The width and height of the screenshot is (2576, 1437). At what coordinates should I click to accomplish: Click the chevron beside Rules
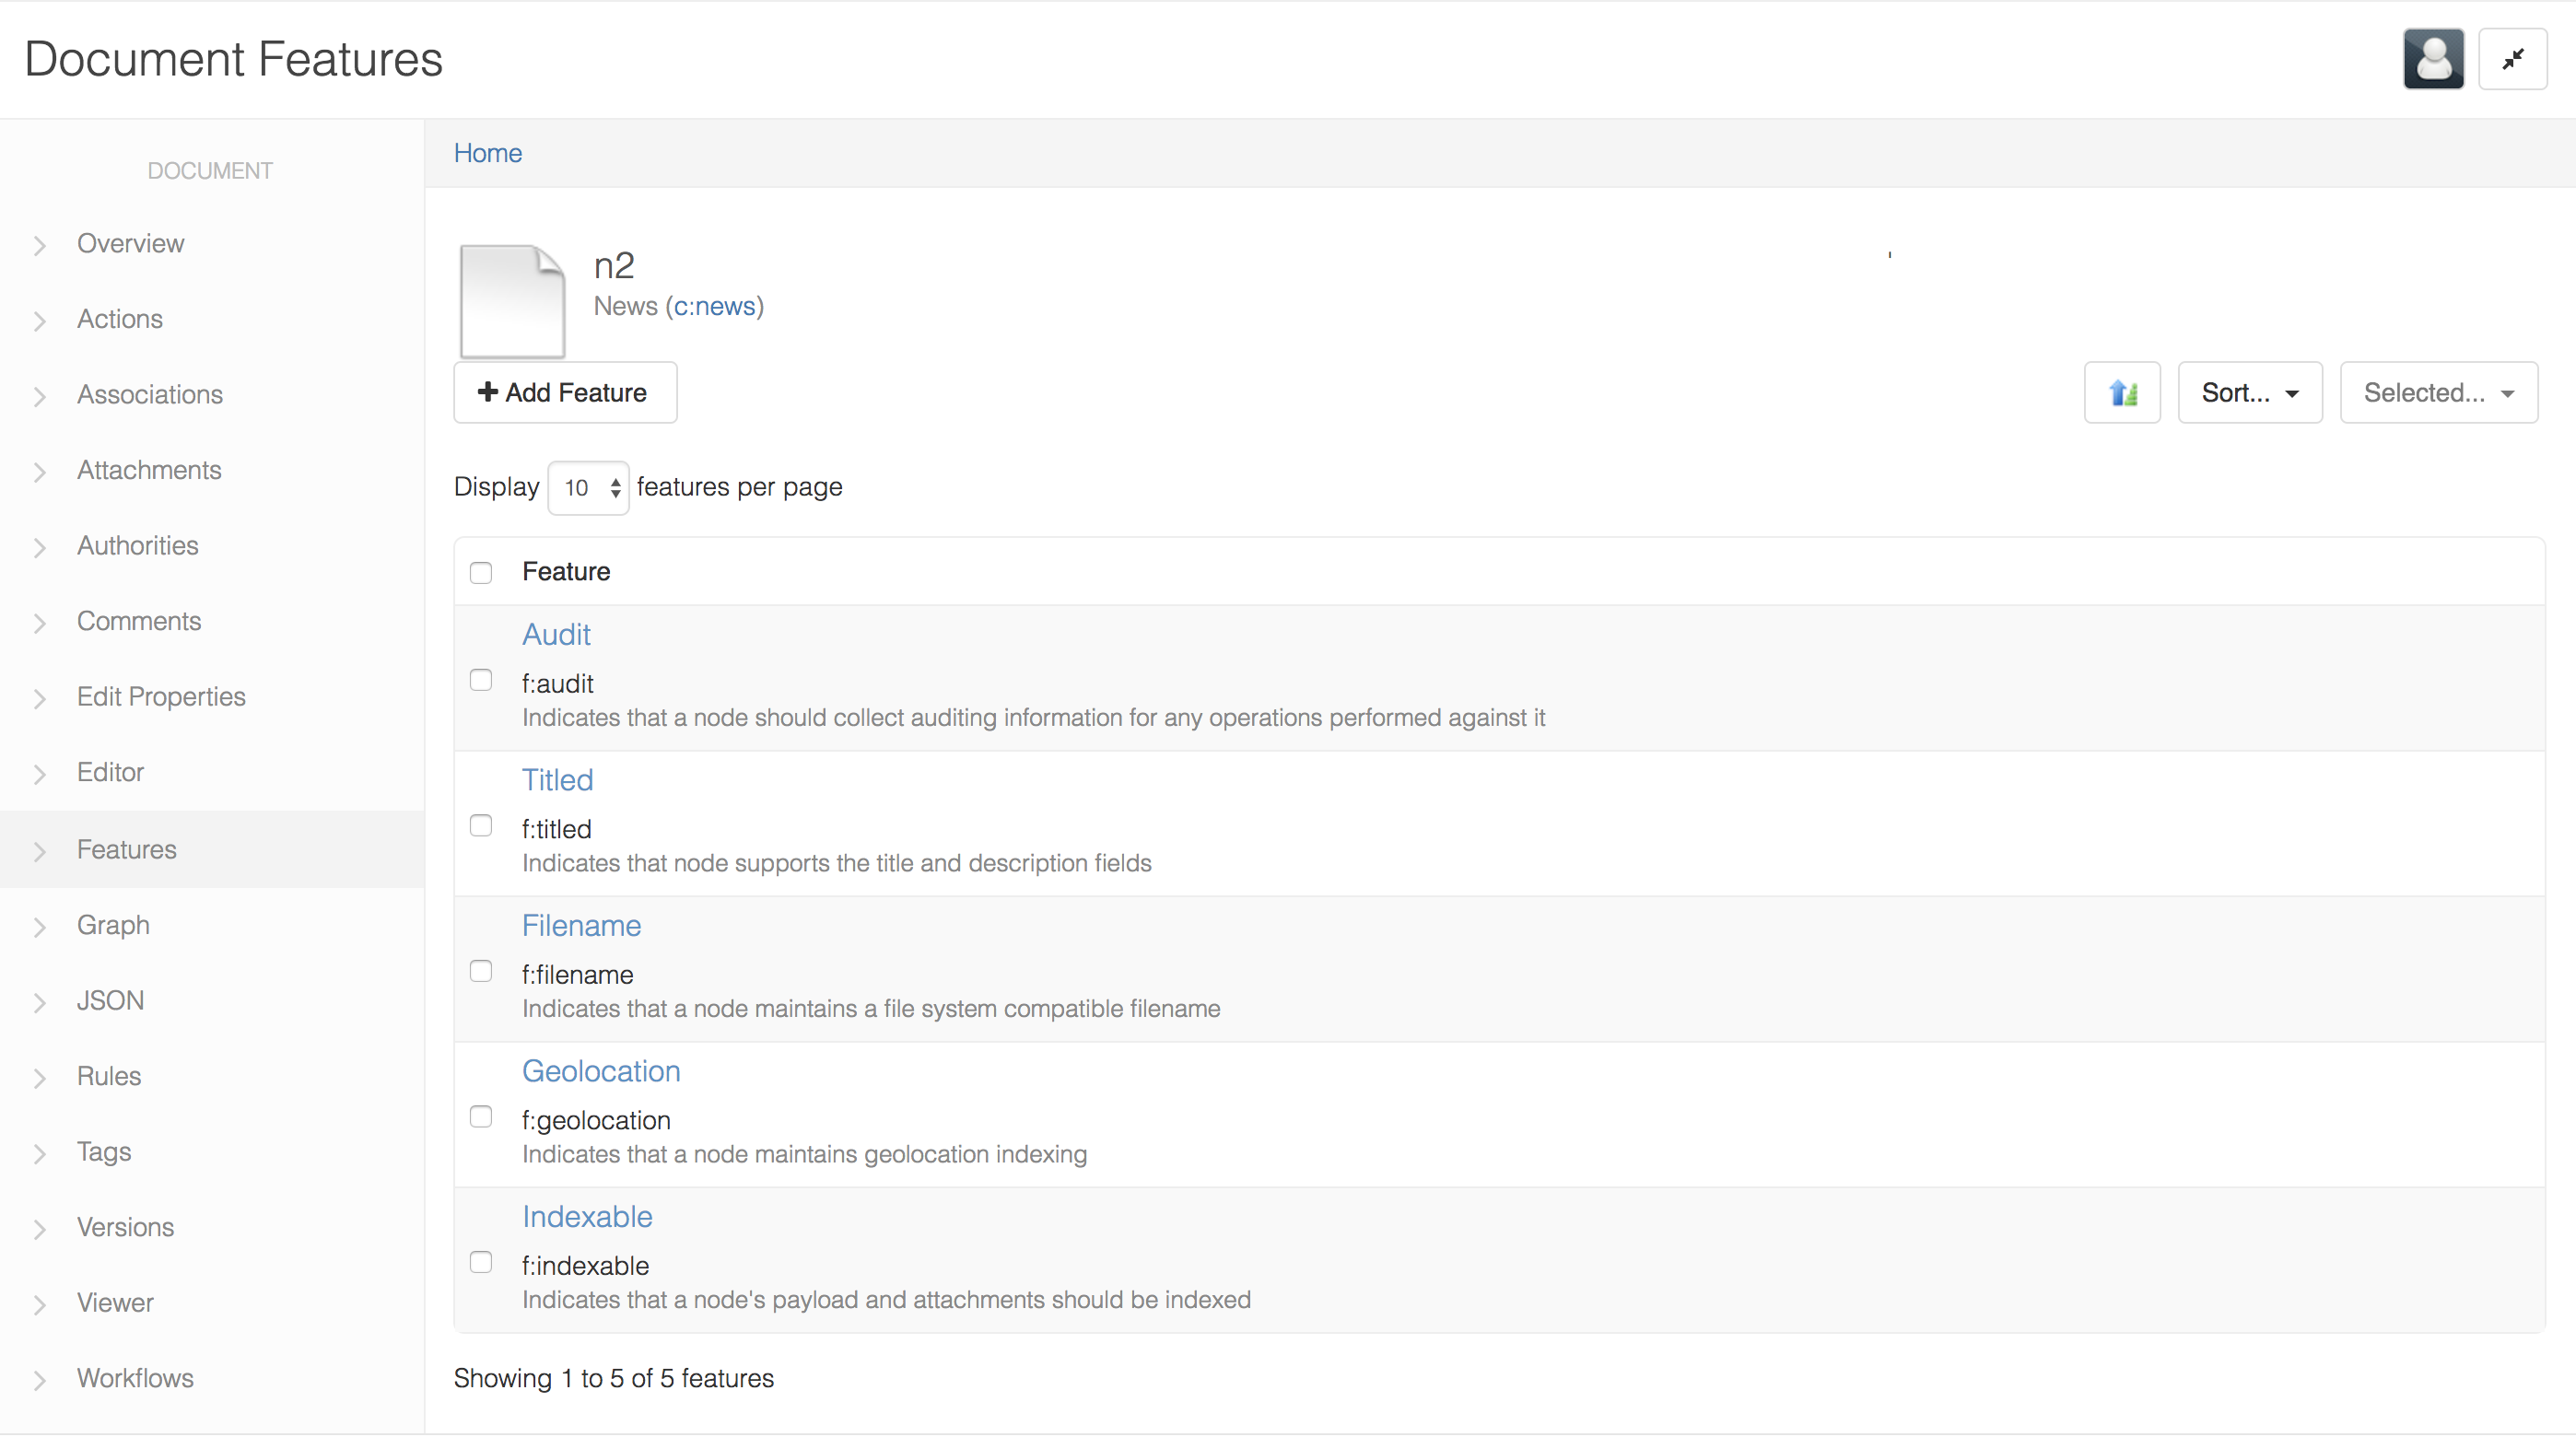(40, 1078)
